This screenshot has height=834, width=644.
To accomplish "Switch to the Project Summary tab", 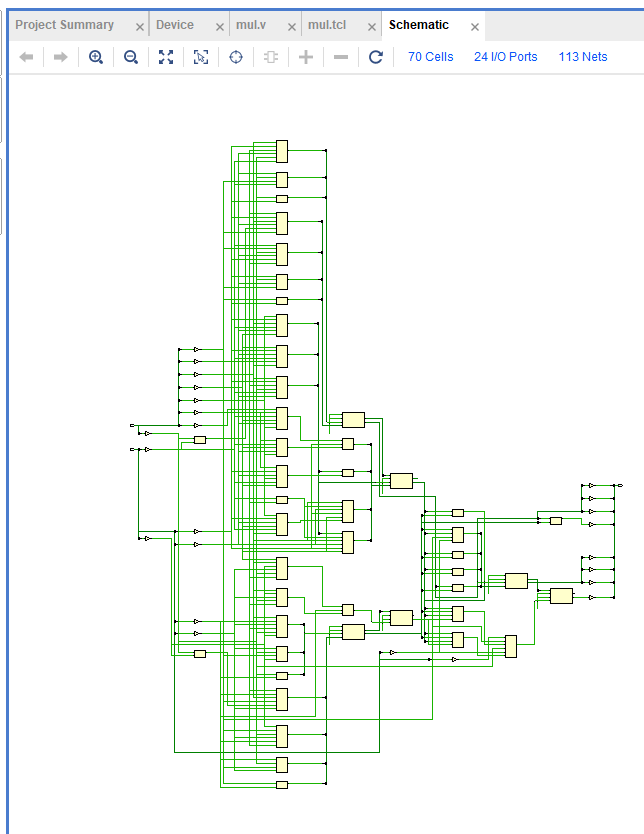I will [x=64, y=25].
